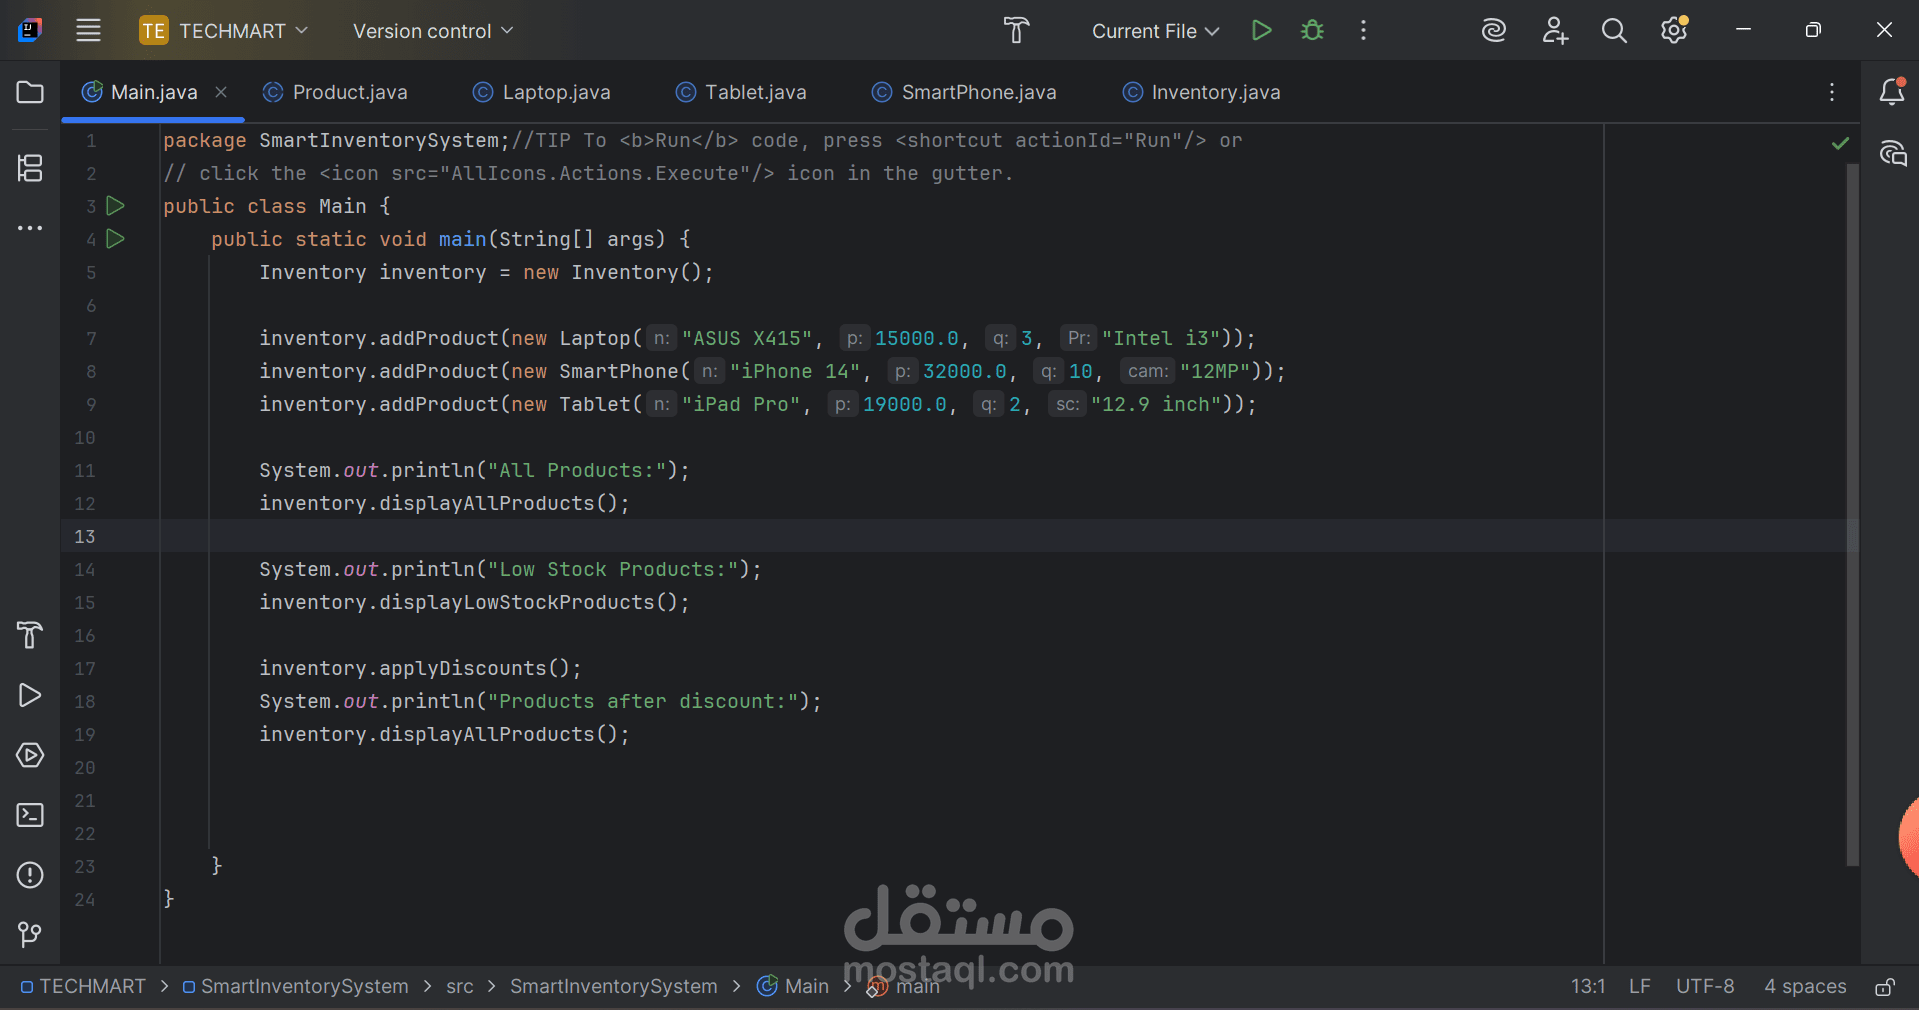
Task: Open the Project folder tool window
Action: click(x=30, y=93)
